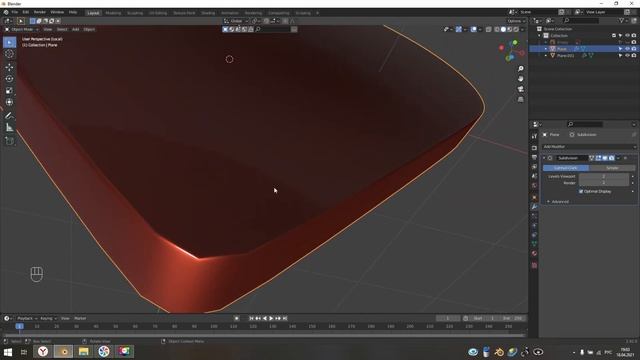
Task: Open the Scene properties tab
Action: [534, 176]
